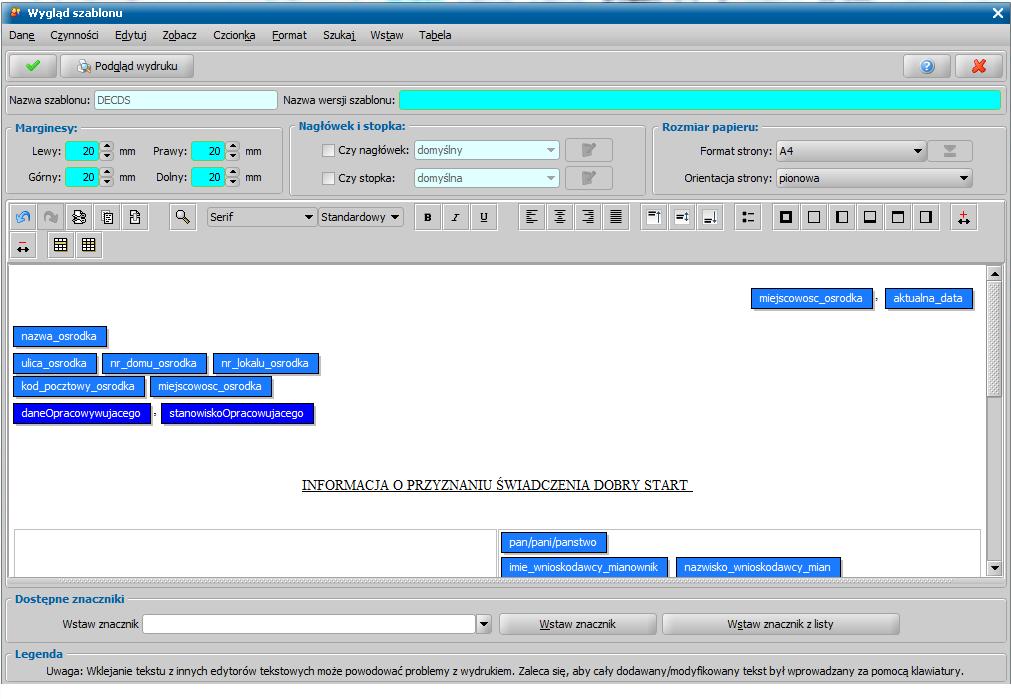Click the Wstaw znacznik input field
Viewport: 1011px width, 699px height.
click(309, 624)
